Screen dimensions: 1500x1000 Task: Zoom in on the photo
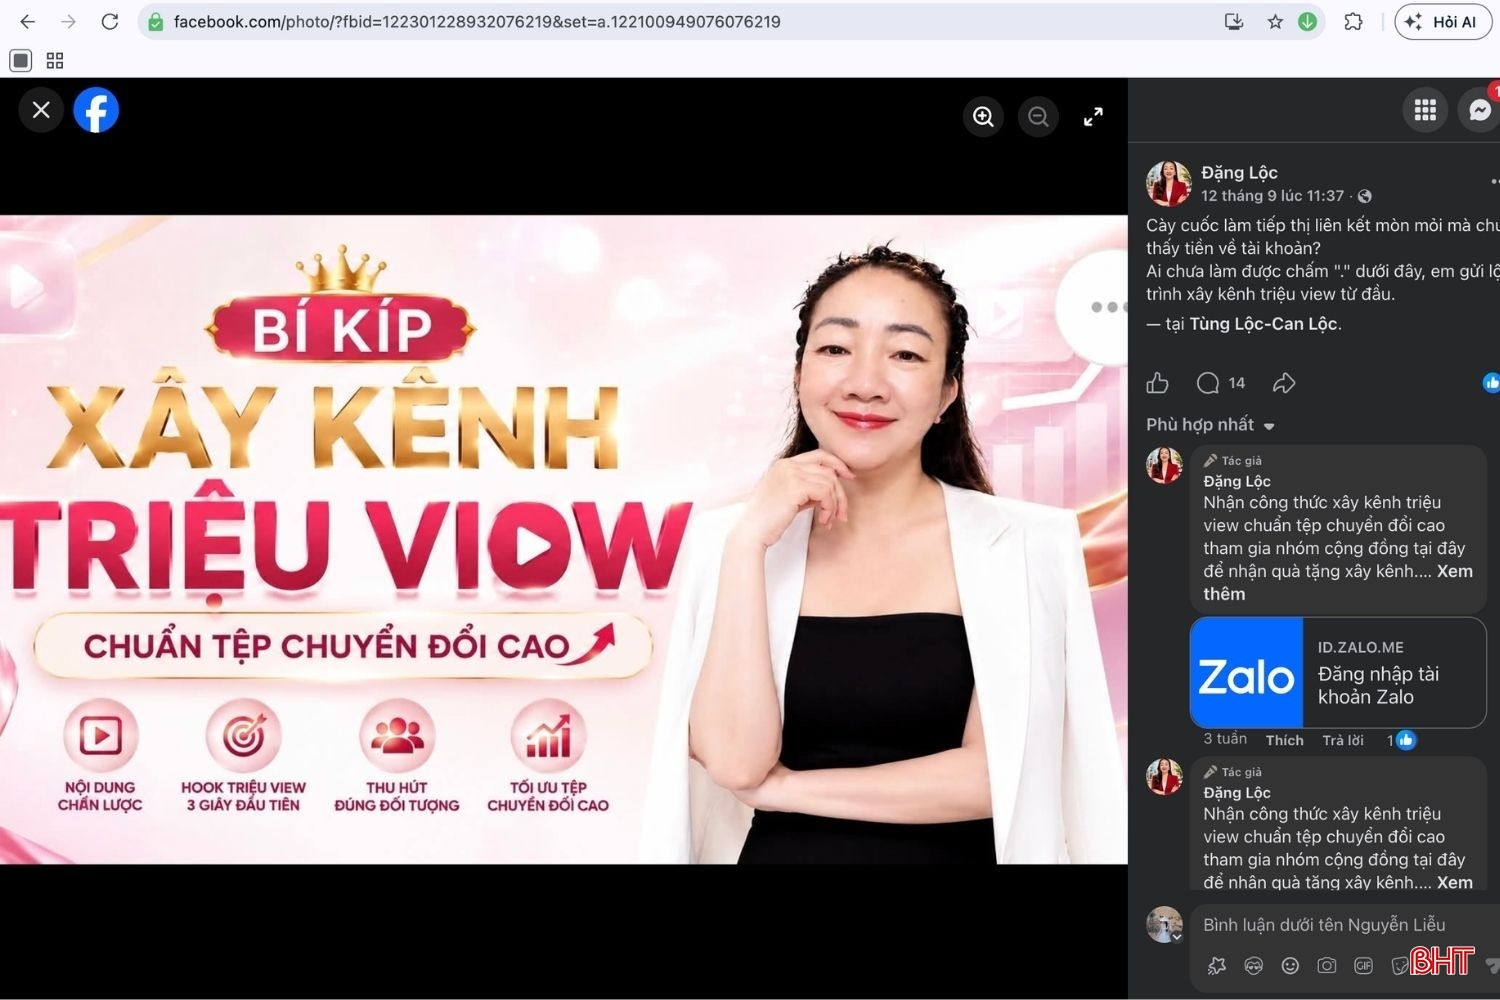(x=983, y=117)
